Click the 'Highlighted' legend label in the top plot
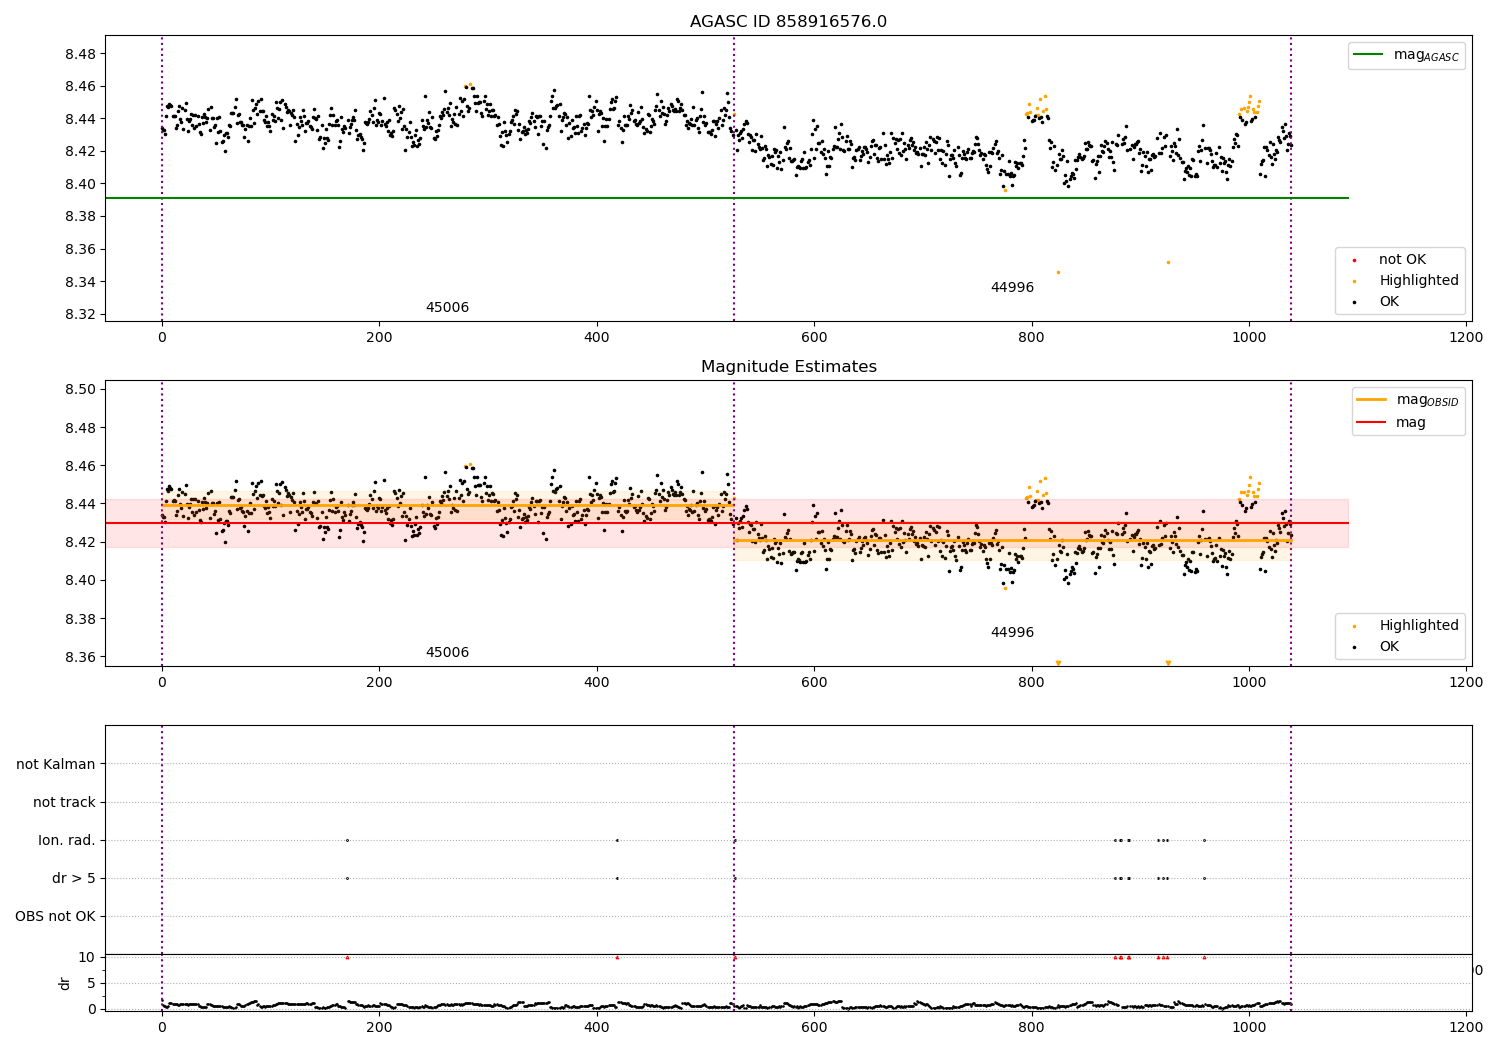This screenshot has height=1050, width=1500. pyautogui.click(x=1418, y=281)
